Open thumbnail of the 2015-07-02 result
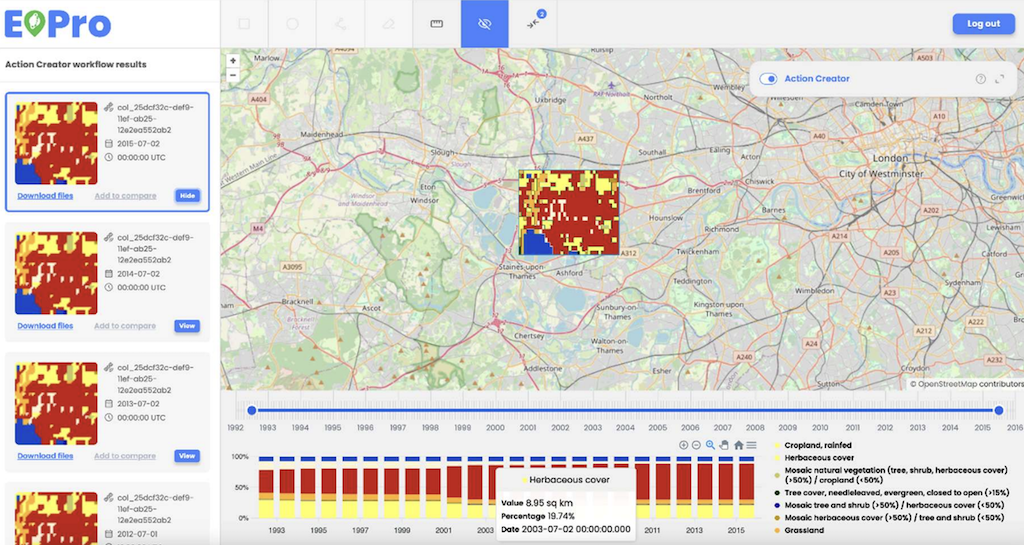 click(56, 143)
